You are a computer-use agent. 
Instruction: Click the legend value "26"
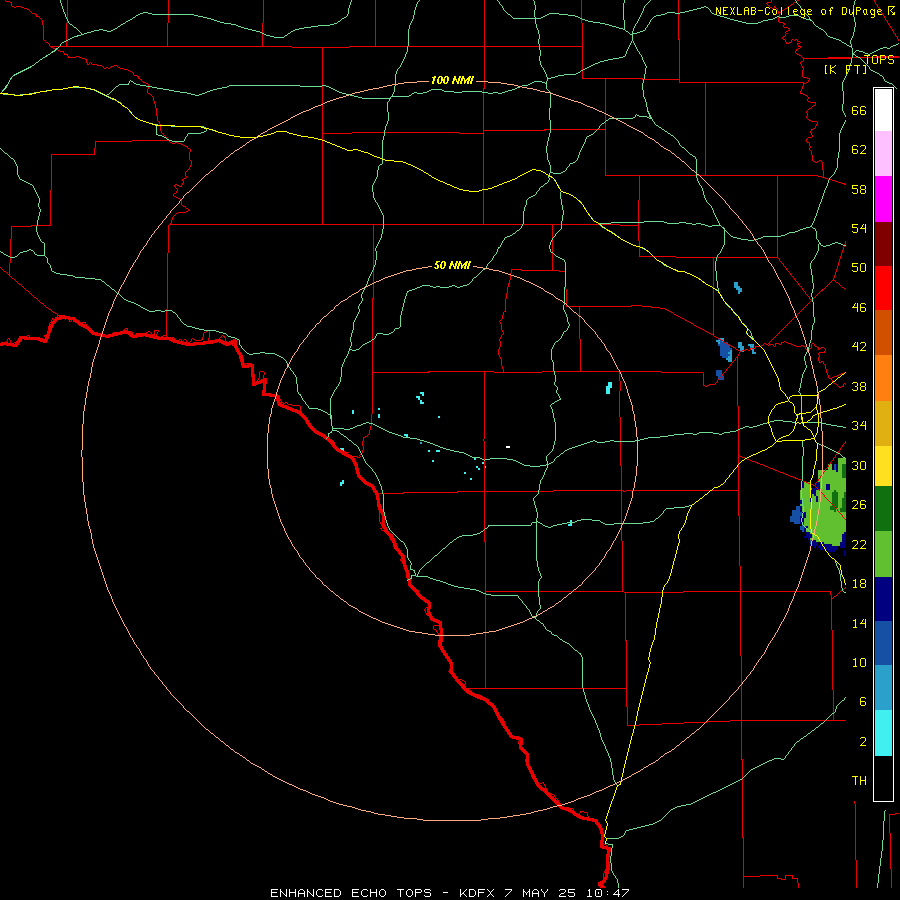[x=859, y=505]
